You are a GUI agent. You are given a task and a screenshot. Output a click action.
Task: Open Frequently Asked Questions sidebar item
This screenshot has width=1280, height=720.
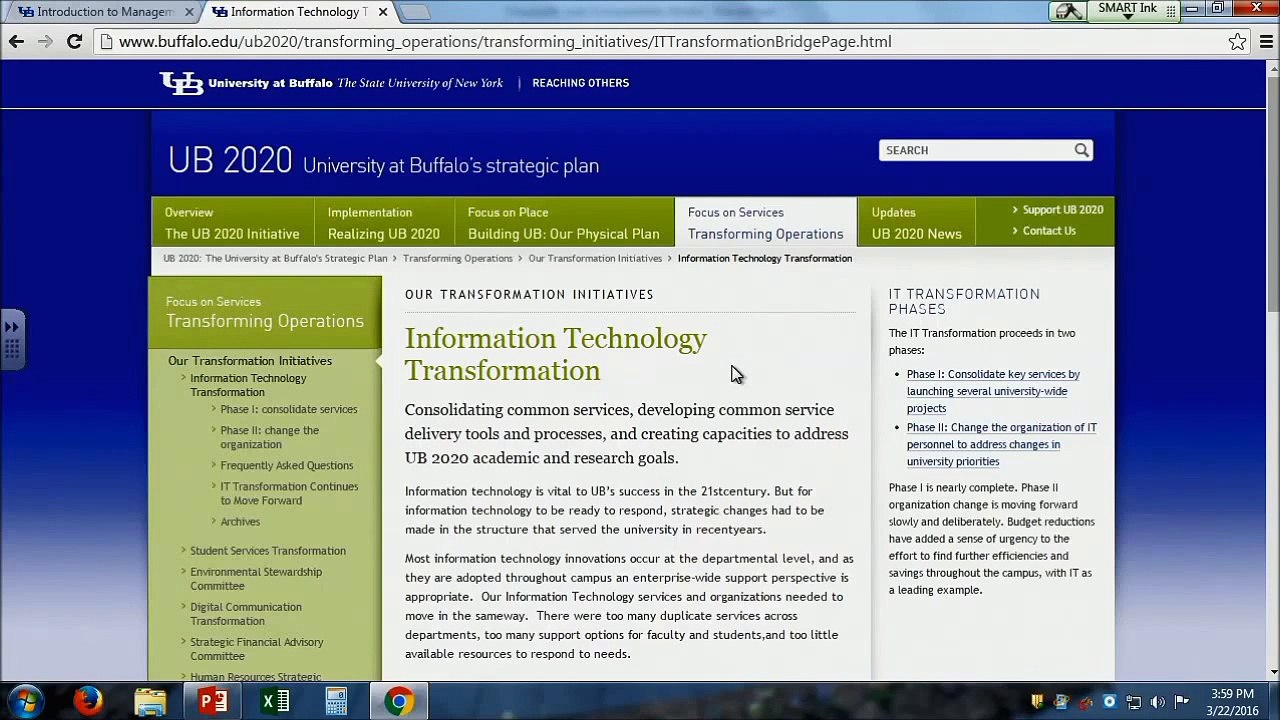[x=286, y=465]
